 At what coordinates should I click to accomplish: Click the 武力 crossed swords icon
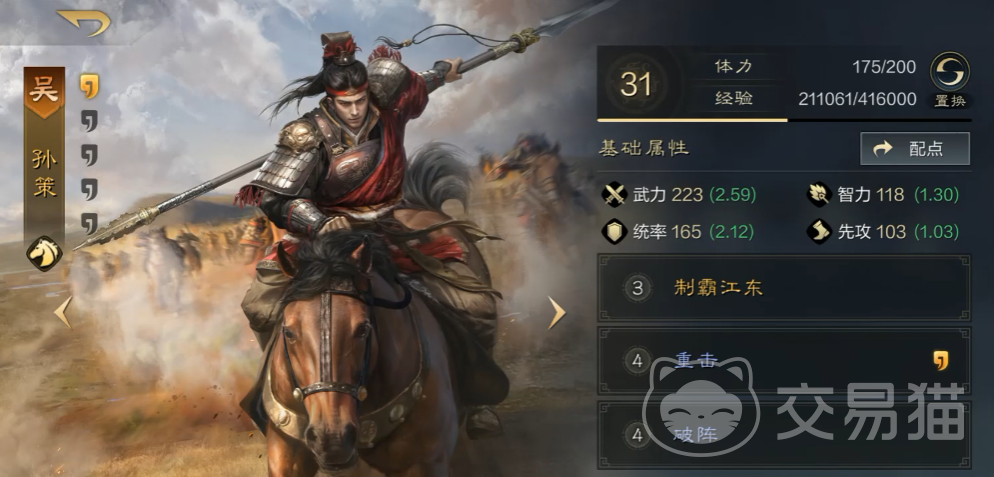(x=614, y=195)
